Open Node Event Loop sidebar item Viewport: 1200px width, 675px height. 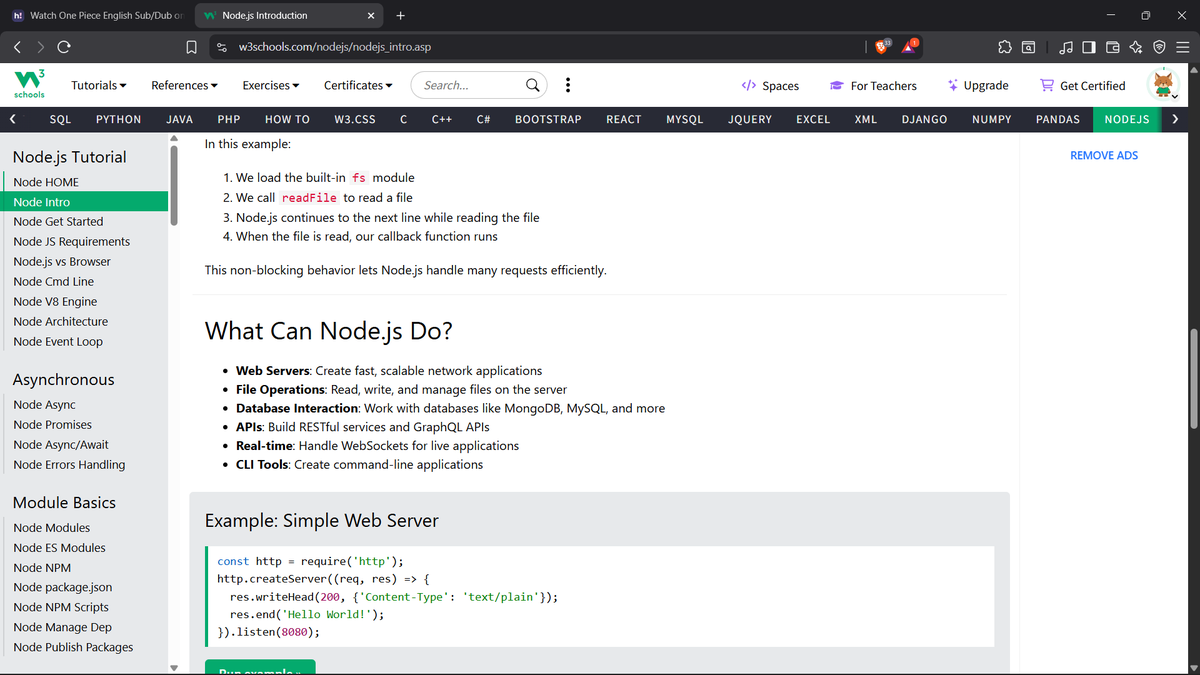(x=58, y=342)
